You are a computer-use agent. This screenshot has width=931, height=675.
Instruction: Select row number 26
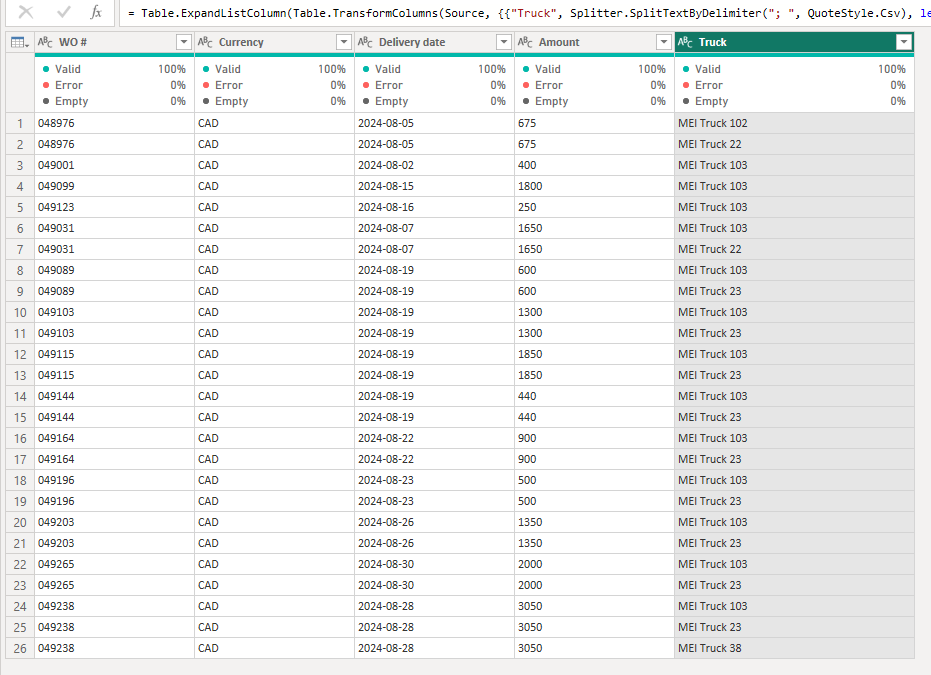(20, 648)
